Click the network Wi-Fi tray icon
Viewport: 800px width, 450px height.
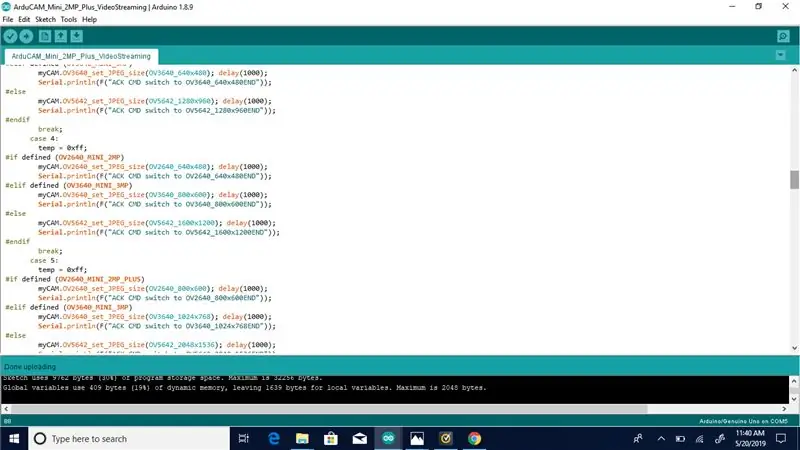tap(699, 439)
